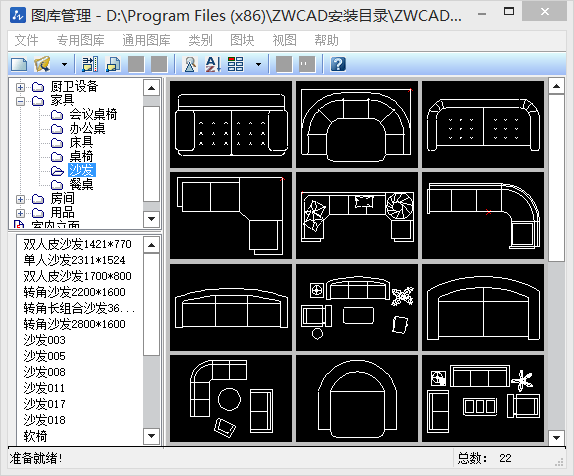Open the 专用图库 menu
574x476 pixels.
pos(81,40)
